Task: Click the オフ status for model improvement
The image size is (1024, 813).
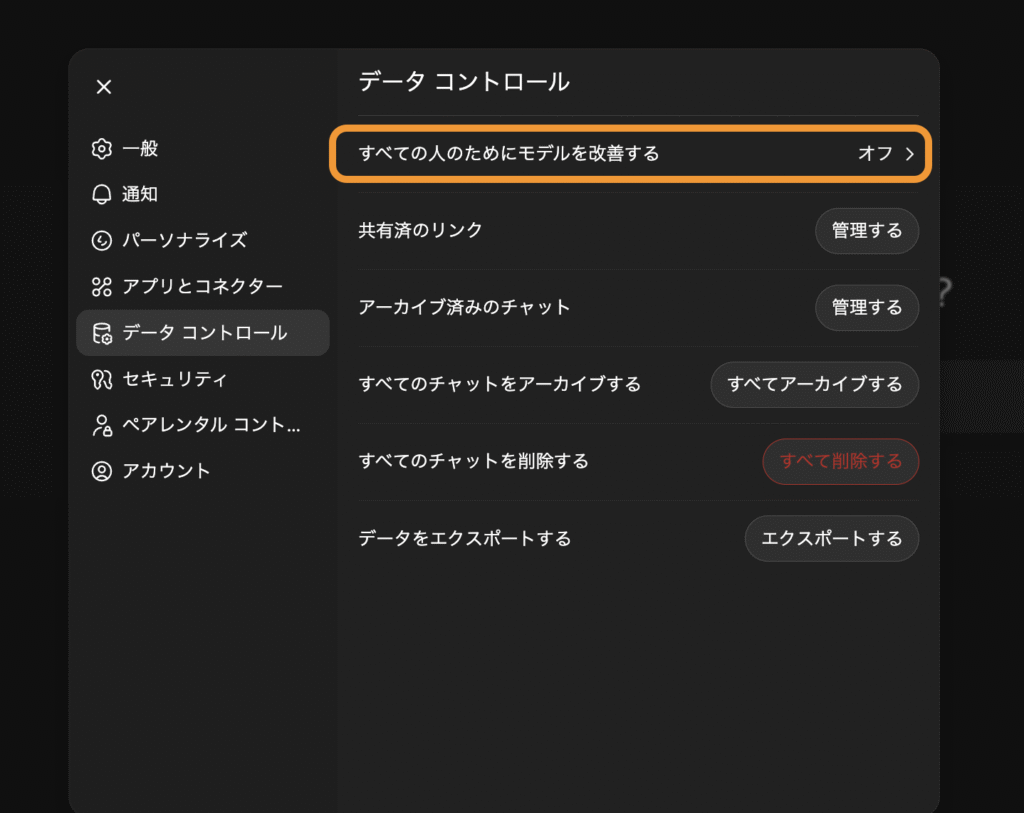Action: click(x=875, y=154)
